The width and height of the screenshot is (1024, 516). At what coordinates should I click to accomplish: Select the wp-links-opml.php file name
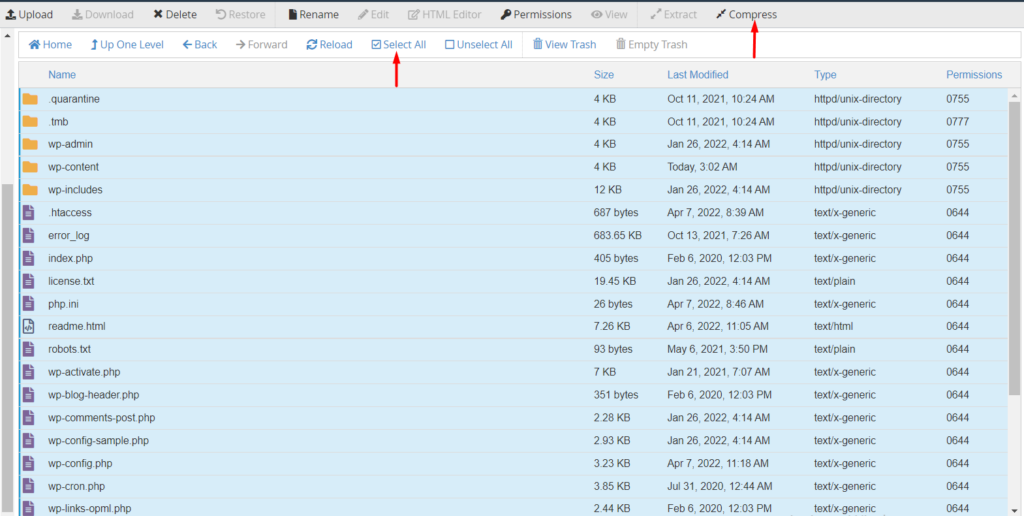click(90, 508)
